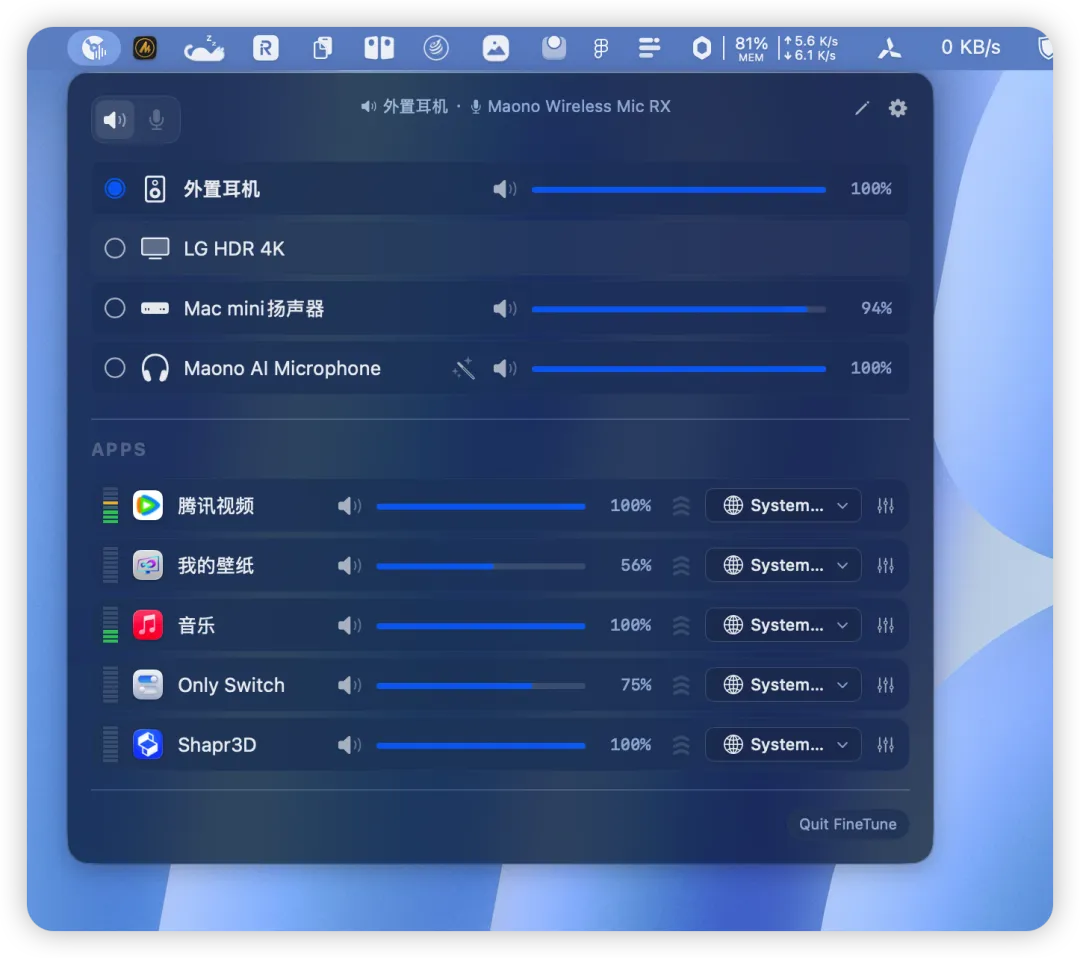
Task: Click the Shapr3D app icon
Action: pos(147,744)
